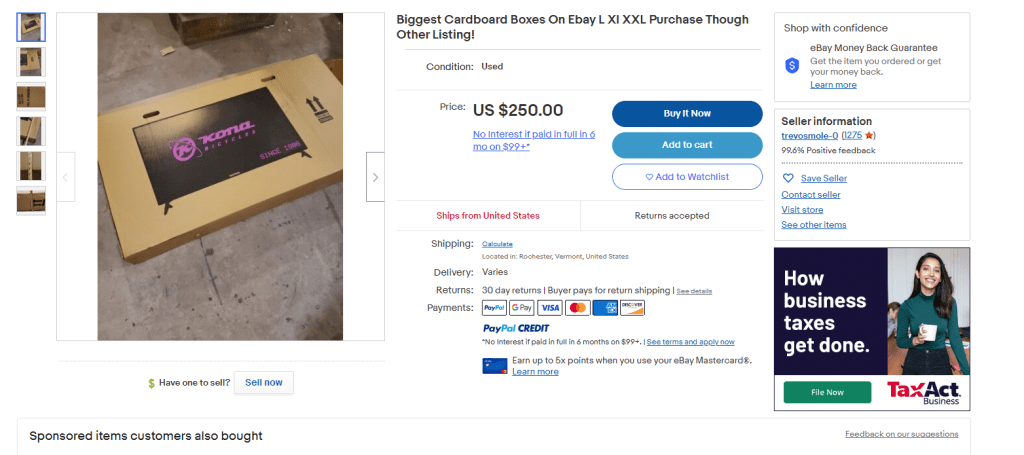Click the Google Pay payment icon
Image resolution: width=1024 pixels, height=455 pixels.
pyautogui.click(x=522, y=307)
